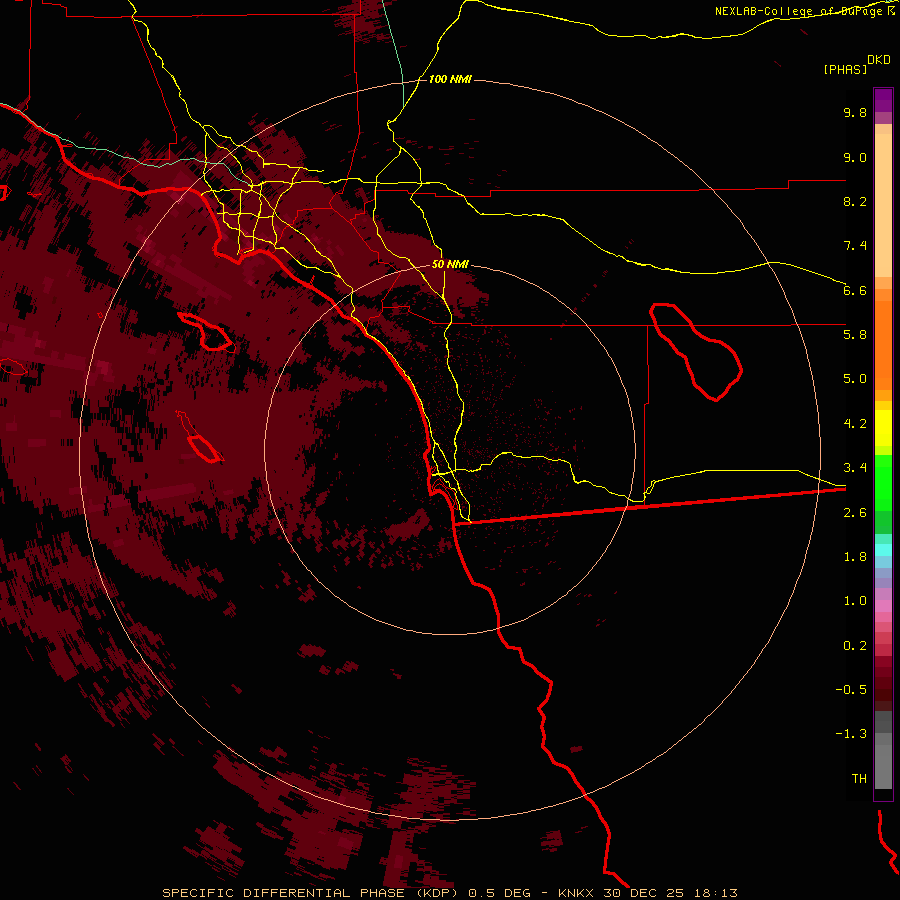Pick the 5.8 scale label
The image size is (900, 900).
(x=855, y=335)
